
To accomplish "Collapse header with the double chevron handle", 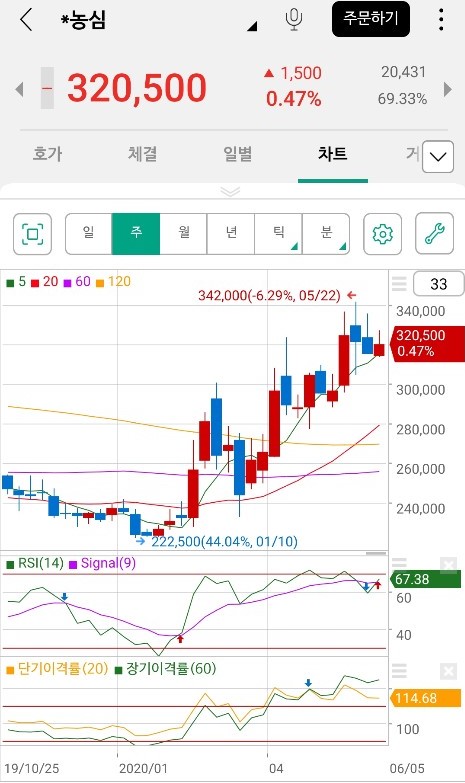I will [x=230, y=192].
